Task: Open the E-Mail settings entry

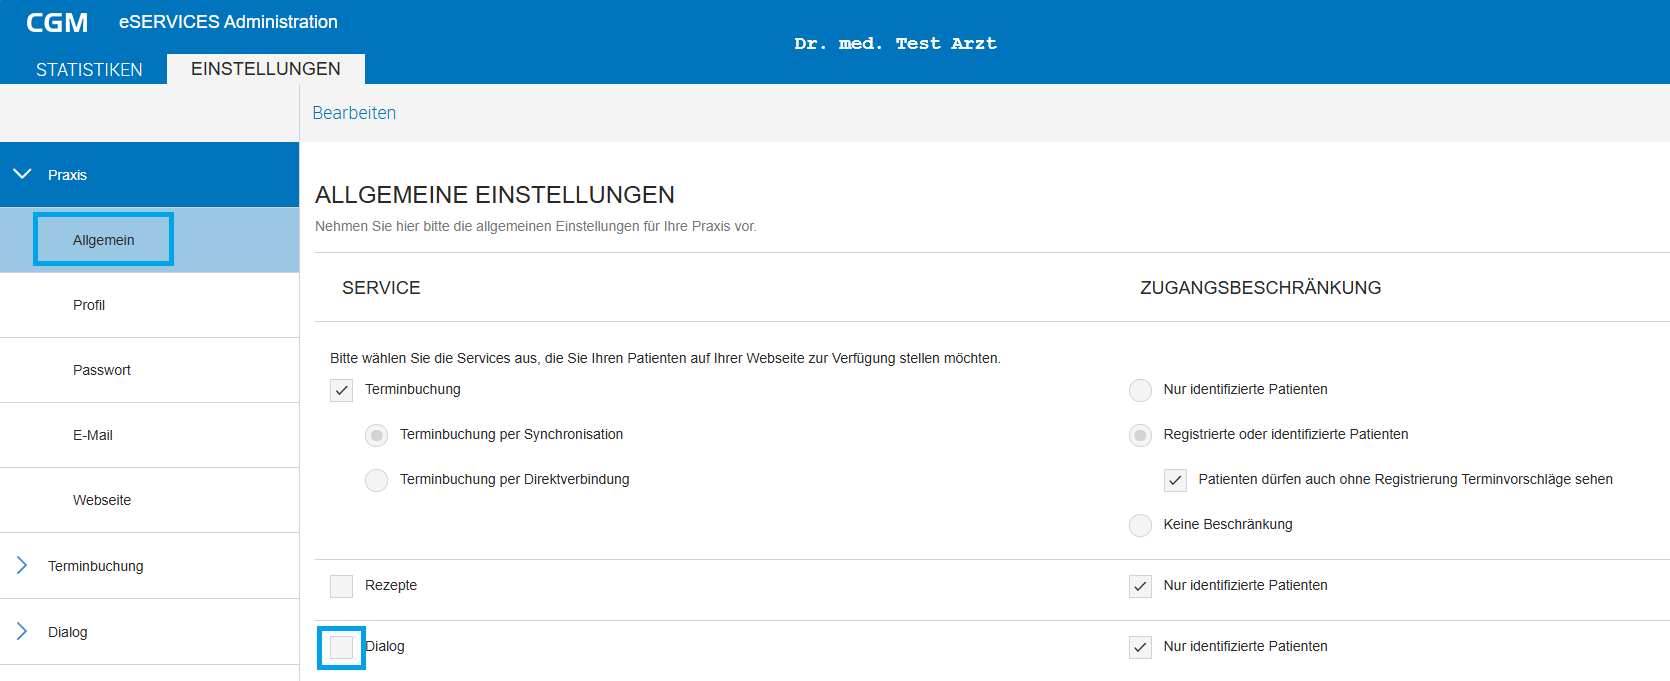Action: [x=93, y=435]
